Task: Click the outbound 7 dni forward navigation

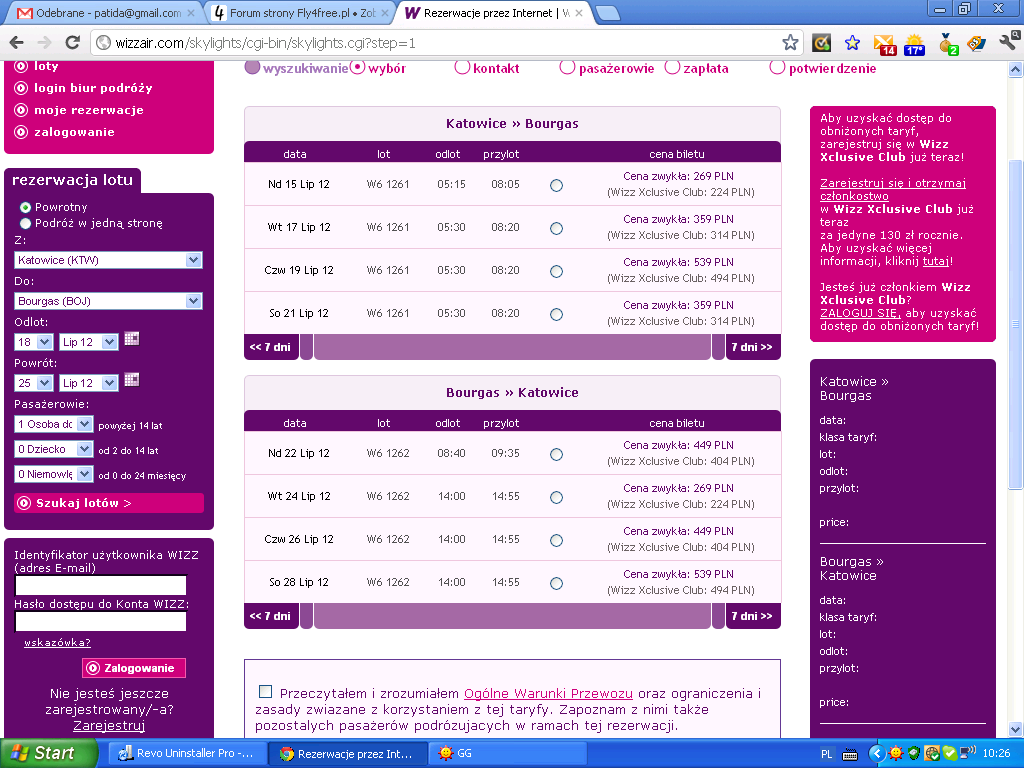Action: pos(752,347)
